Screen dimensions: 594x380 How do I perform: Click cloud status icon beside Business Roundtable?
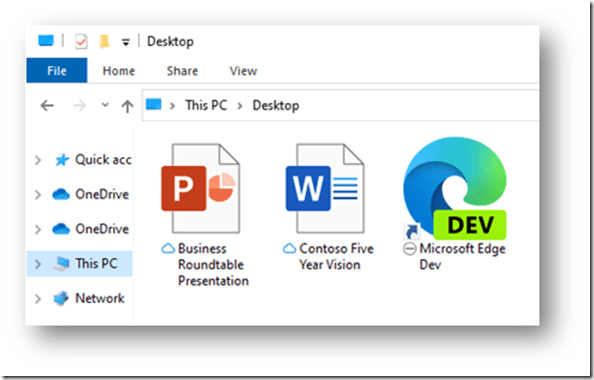168,249
